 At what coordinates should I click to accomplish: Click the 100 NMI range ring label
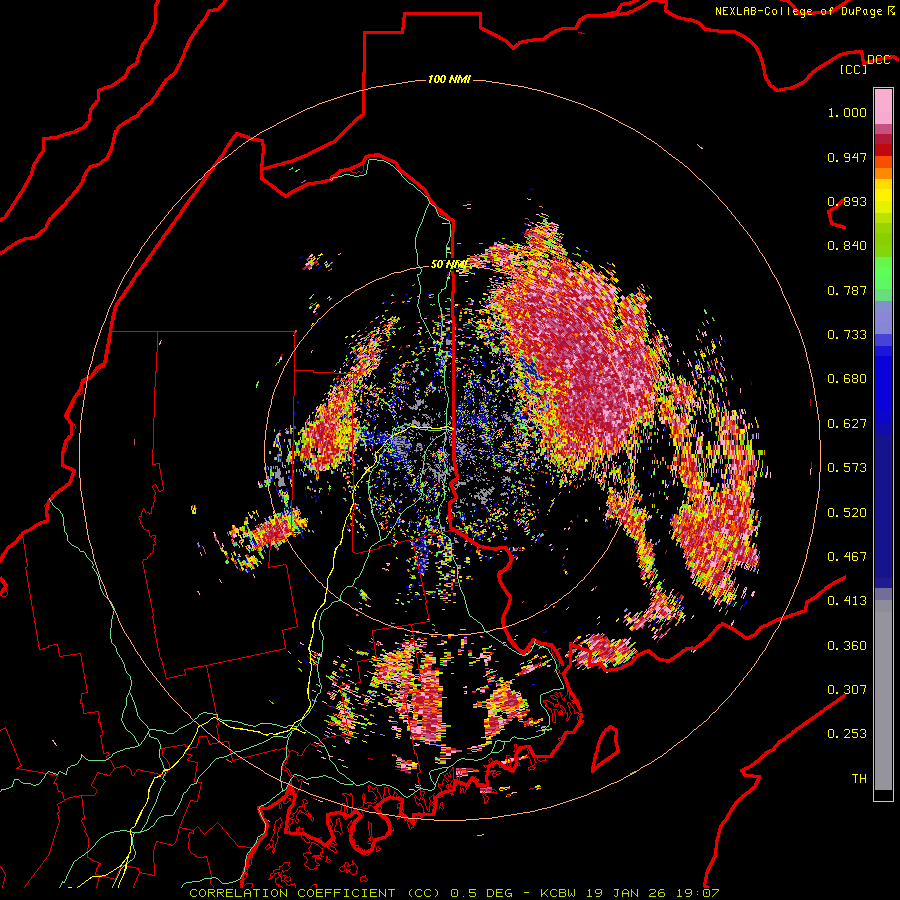click(449, 79)
